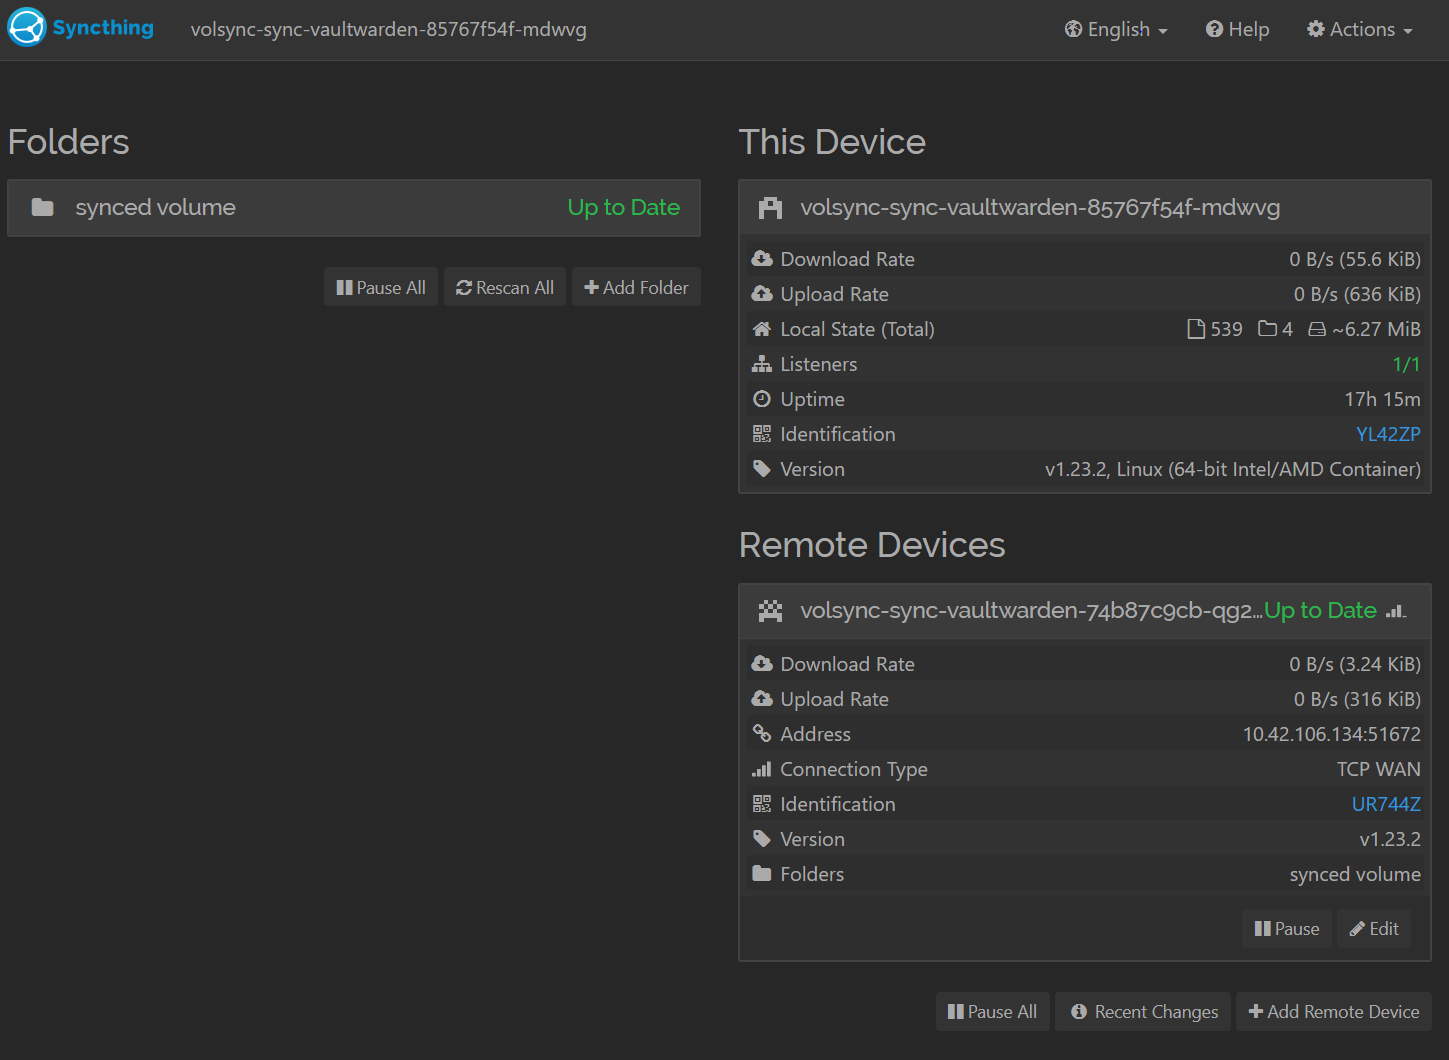Click the Local State home icon
The image size is (1449, 1060).
click(762, 329)
